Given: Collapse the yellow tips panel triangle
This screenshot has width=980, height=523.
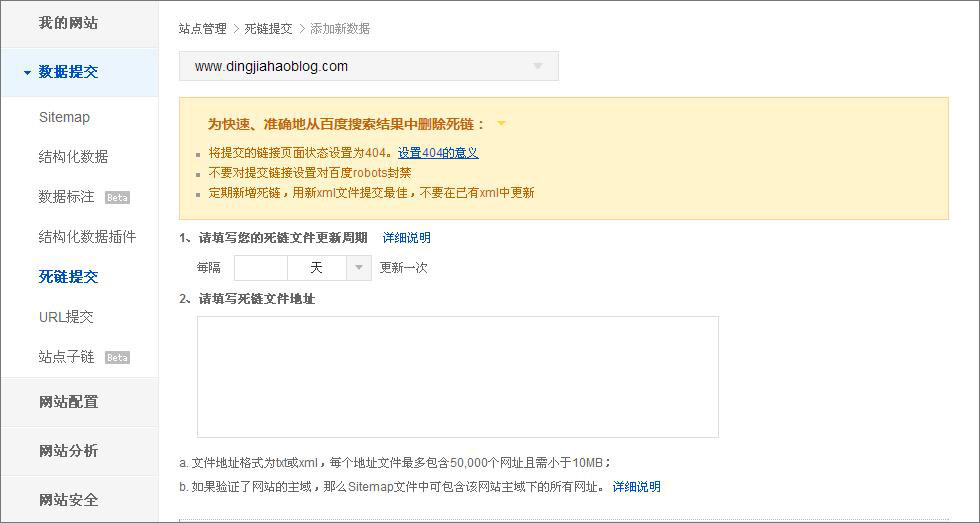Looking at the screenshot, I should (501, 124).
